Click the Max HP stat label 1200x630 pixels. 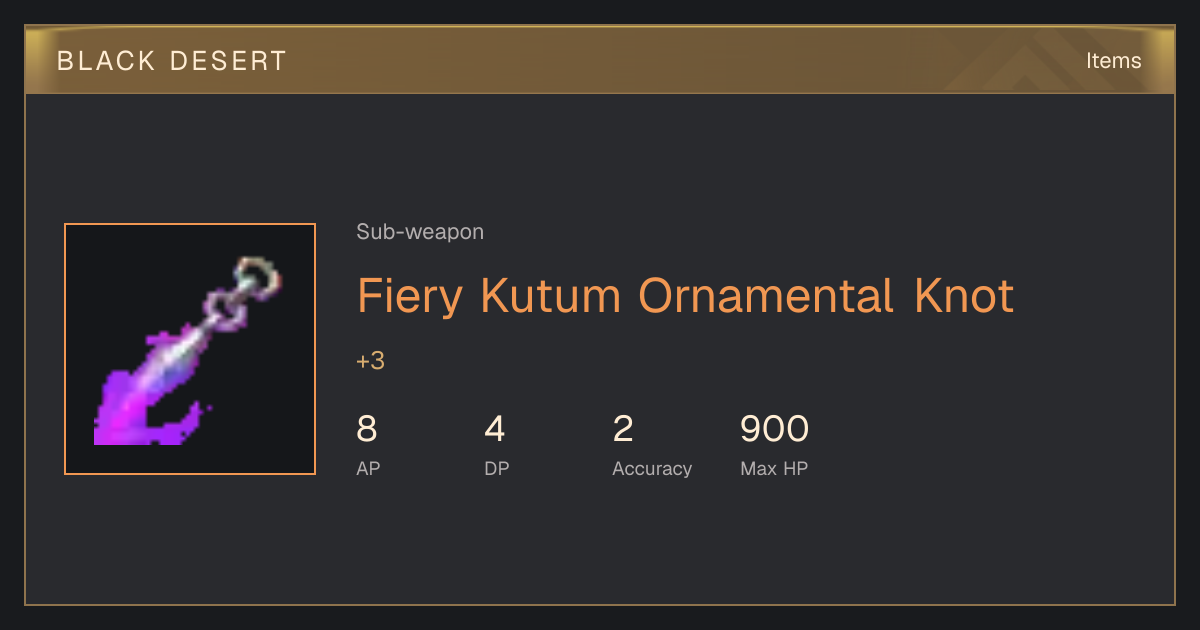coord(774,469)
